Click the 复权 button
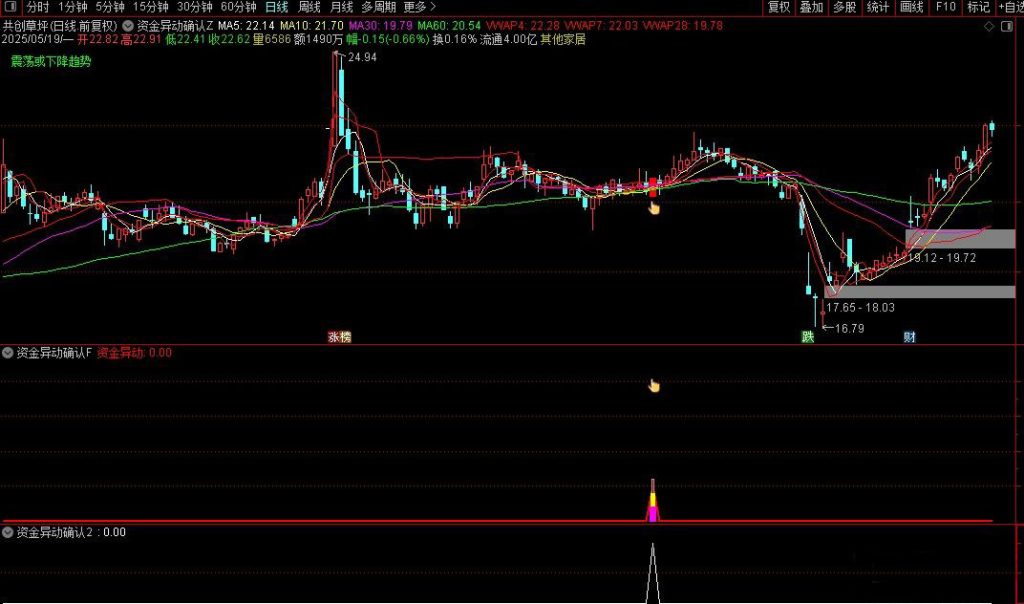The width and height of the screenshot is (1024, 604). [779, 7]
